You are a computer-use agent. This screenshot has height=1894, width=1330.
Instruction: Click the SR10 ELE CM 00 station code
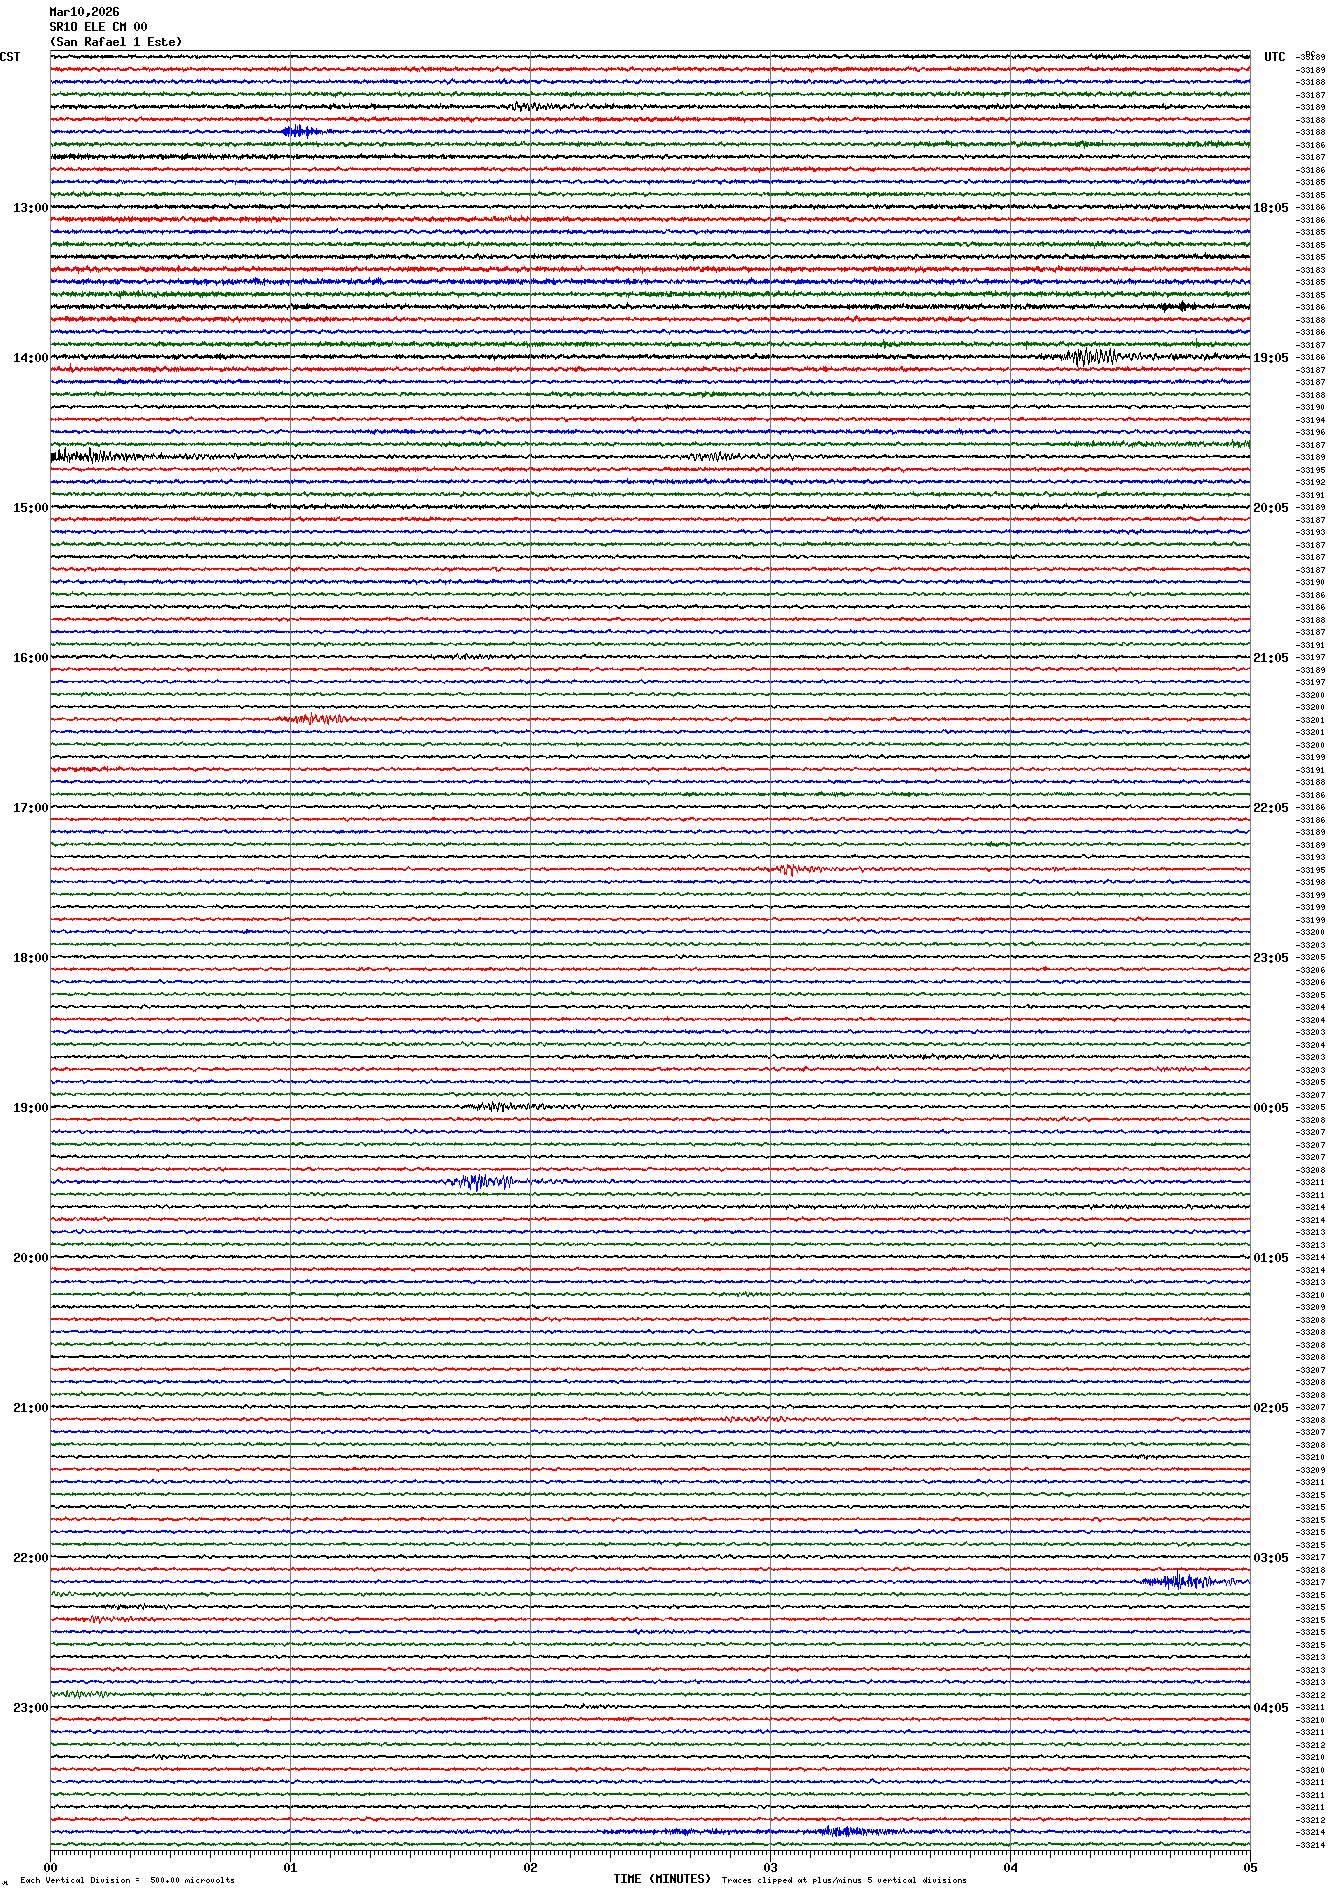click(x=98, y=27)
